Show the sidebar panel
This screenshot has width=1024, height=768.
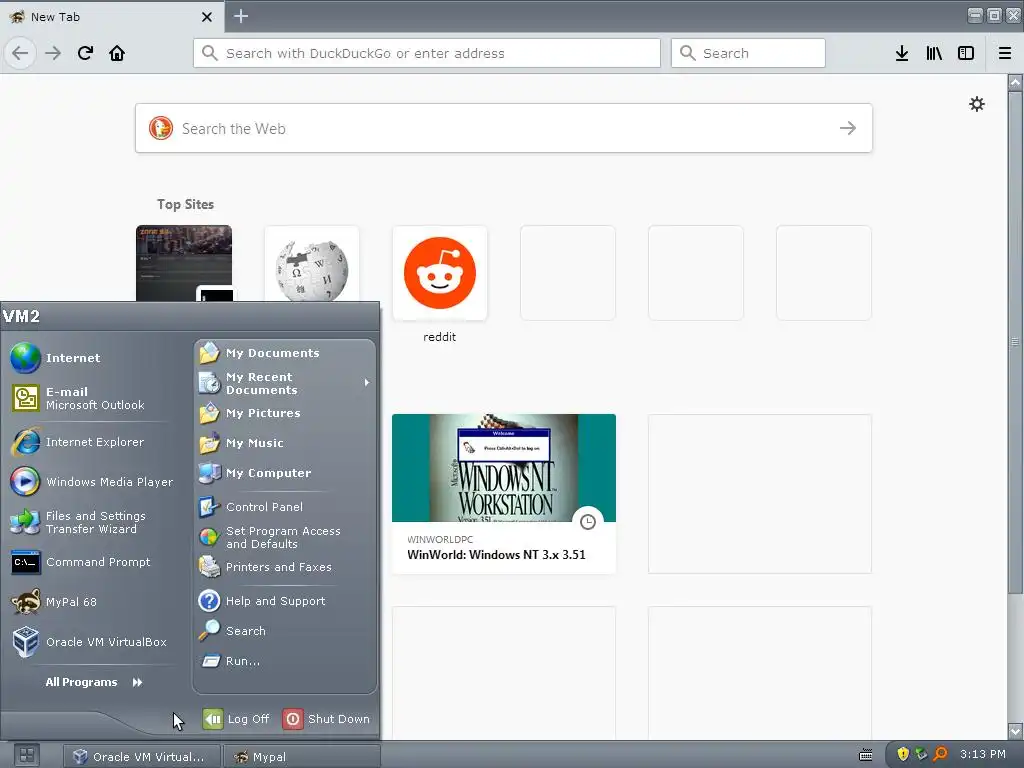click(966, 53)
